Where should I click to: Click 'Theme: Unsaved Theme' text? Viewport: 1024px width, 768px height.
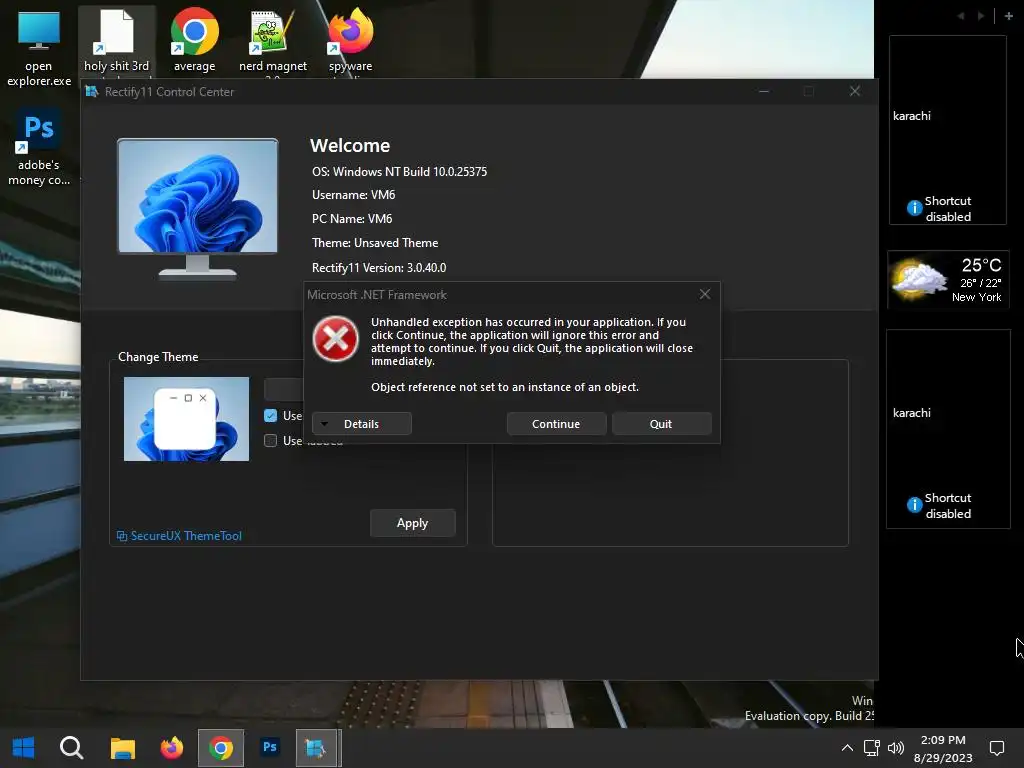[x=375, y=243]
